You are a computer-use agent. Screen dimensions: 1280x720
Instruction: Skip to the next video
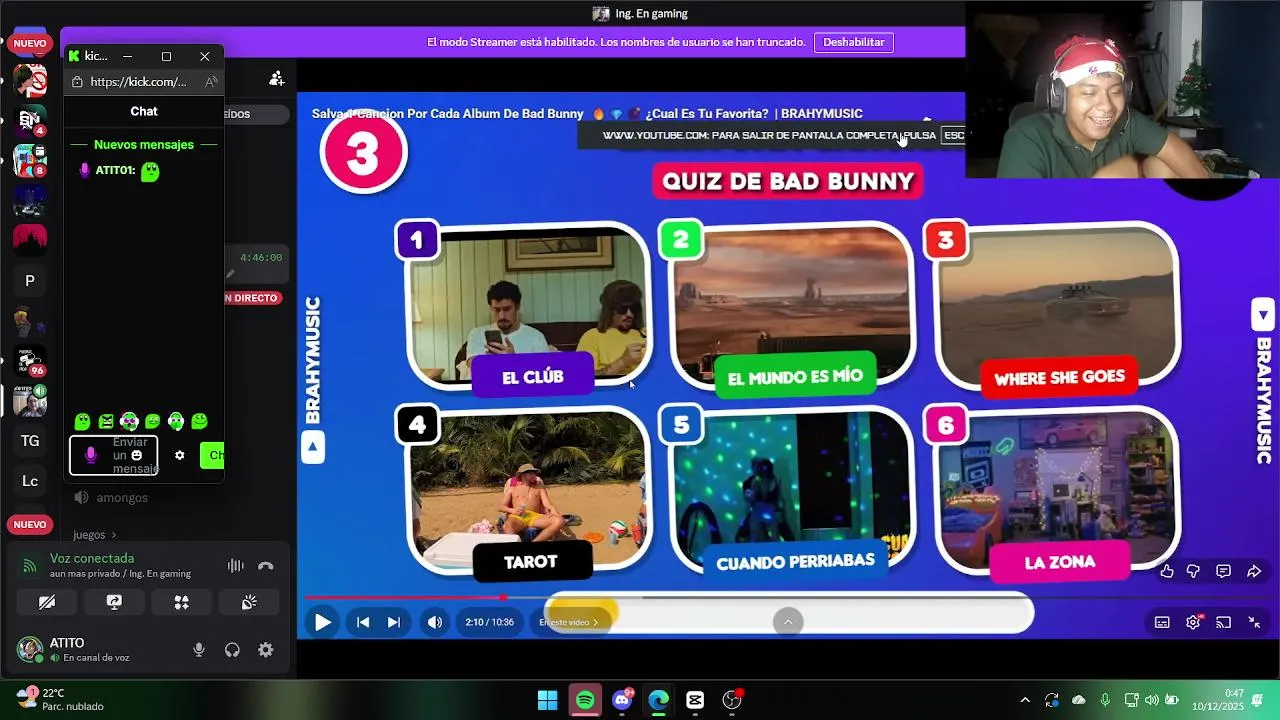coord(394,622)
